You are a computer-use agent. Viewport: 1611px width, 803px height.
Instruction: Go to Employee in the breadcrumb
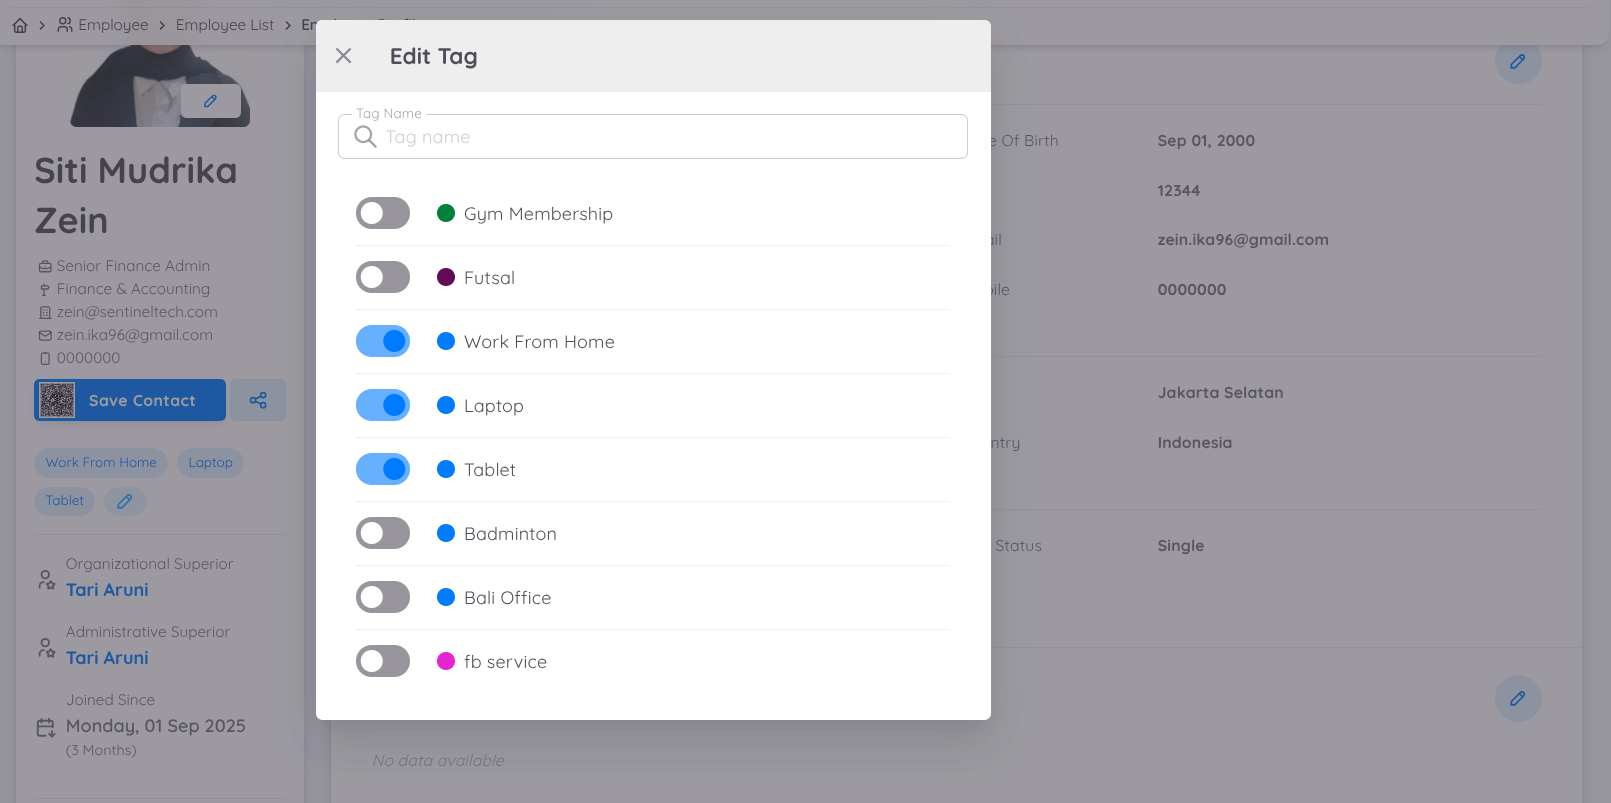coord(112,25)
